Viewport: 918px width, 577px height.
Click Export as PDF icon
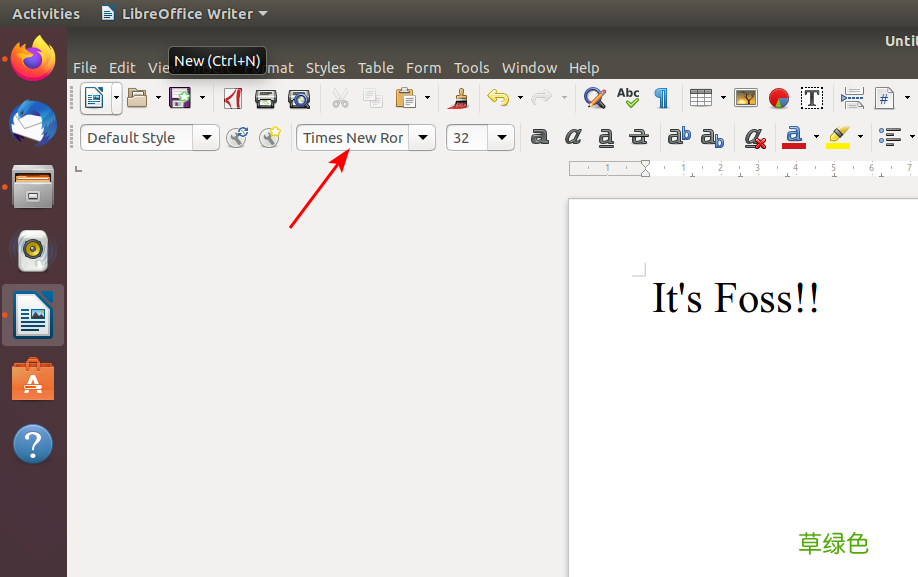(233, 98)
